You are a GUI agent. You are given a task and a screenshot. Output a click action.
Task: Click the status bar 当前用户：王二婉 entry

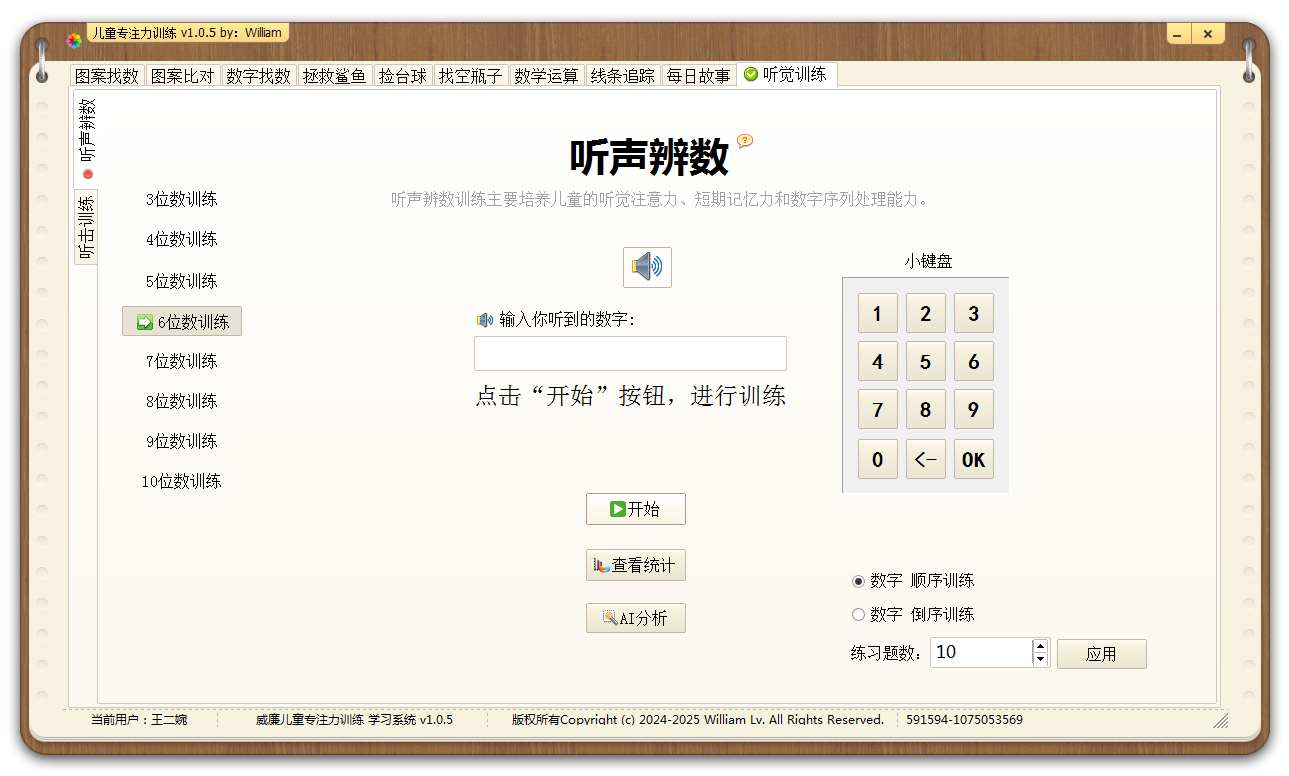point(139,720)
